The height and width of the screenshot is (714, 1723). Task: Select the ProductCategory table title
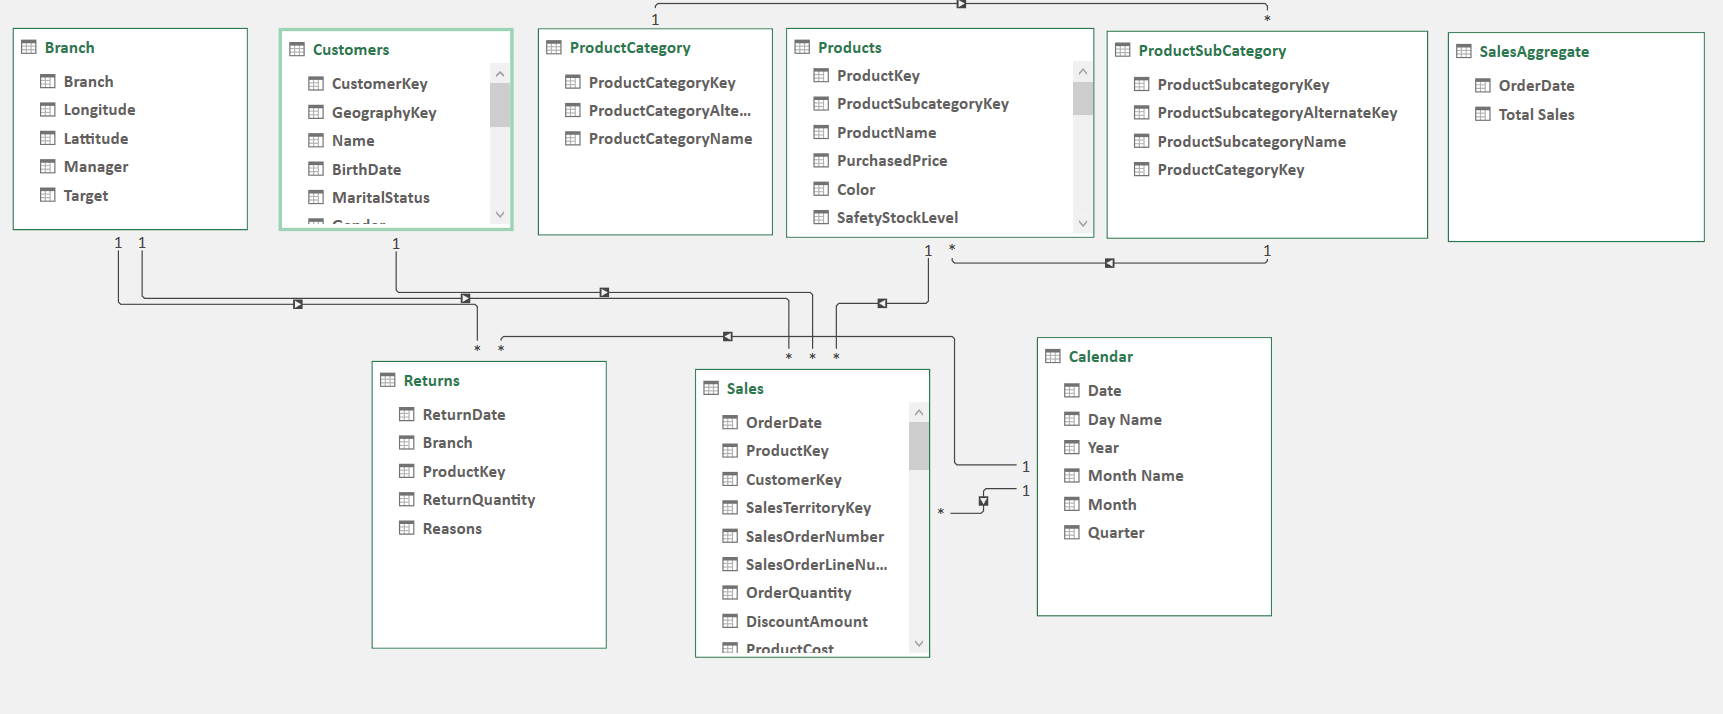pyautogui.click(x=630, y=47)
